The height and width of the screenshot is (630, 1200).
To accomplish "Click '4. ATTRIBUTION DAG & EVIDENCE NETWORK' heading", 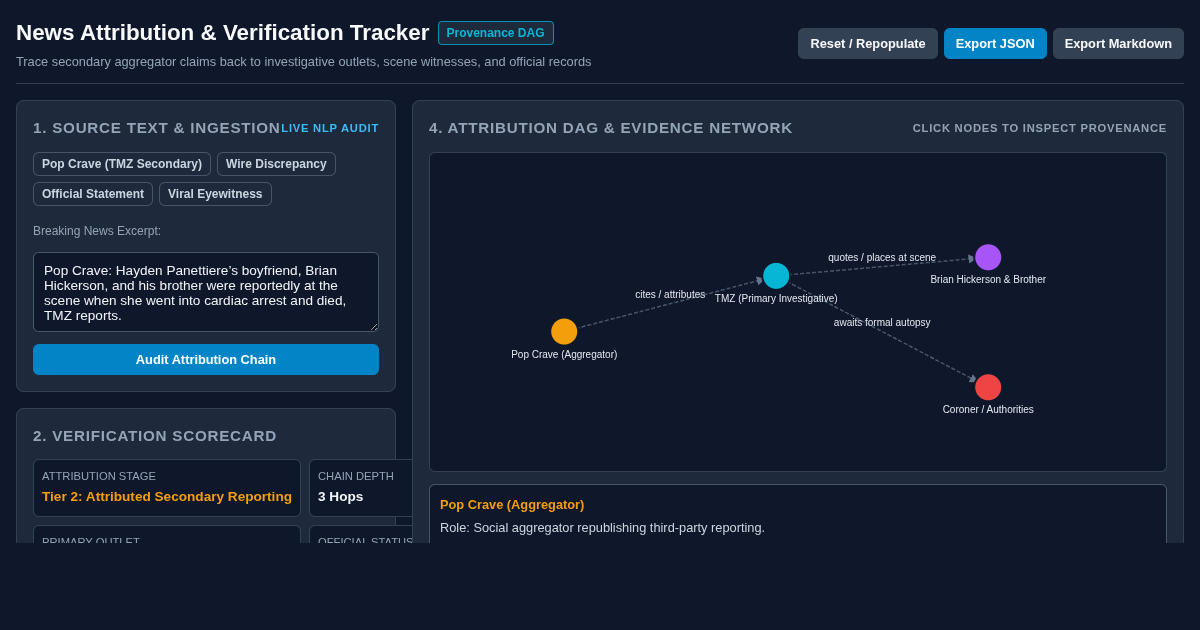I will pyautogui.click(x=611, y=128).
